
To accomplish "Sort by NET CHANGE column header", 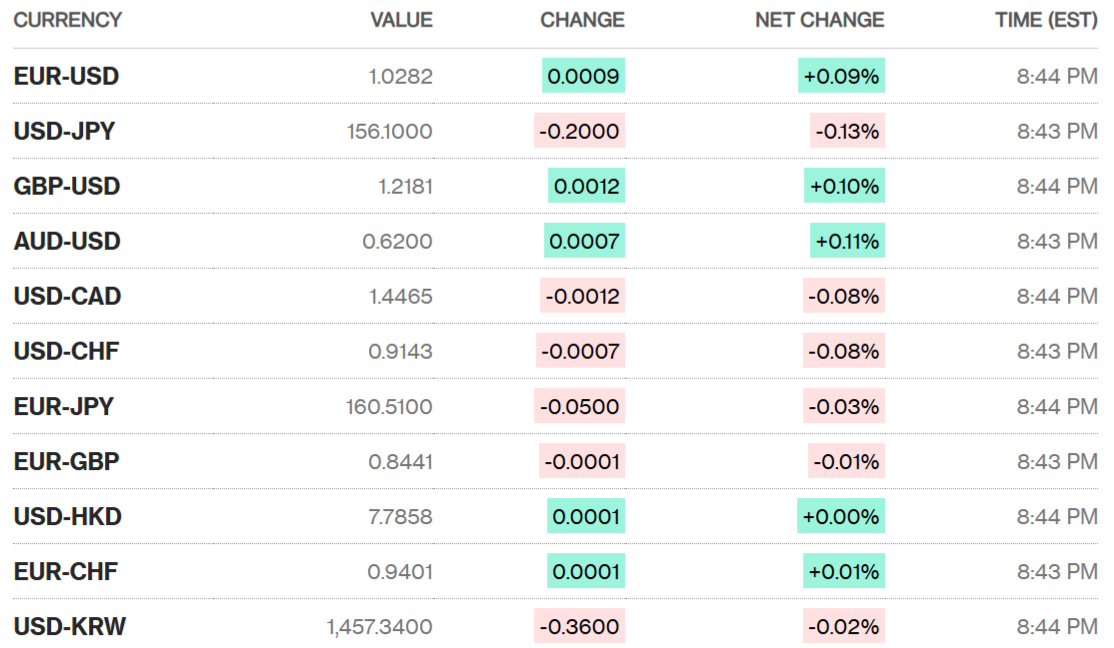I will click(x=819, y=20).
